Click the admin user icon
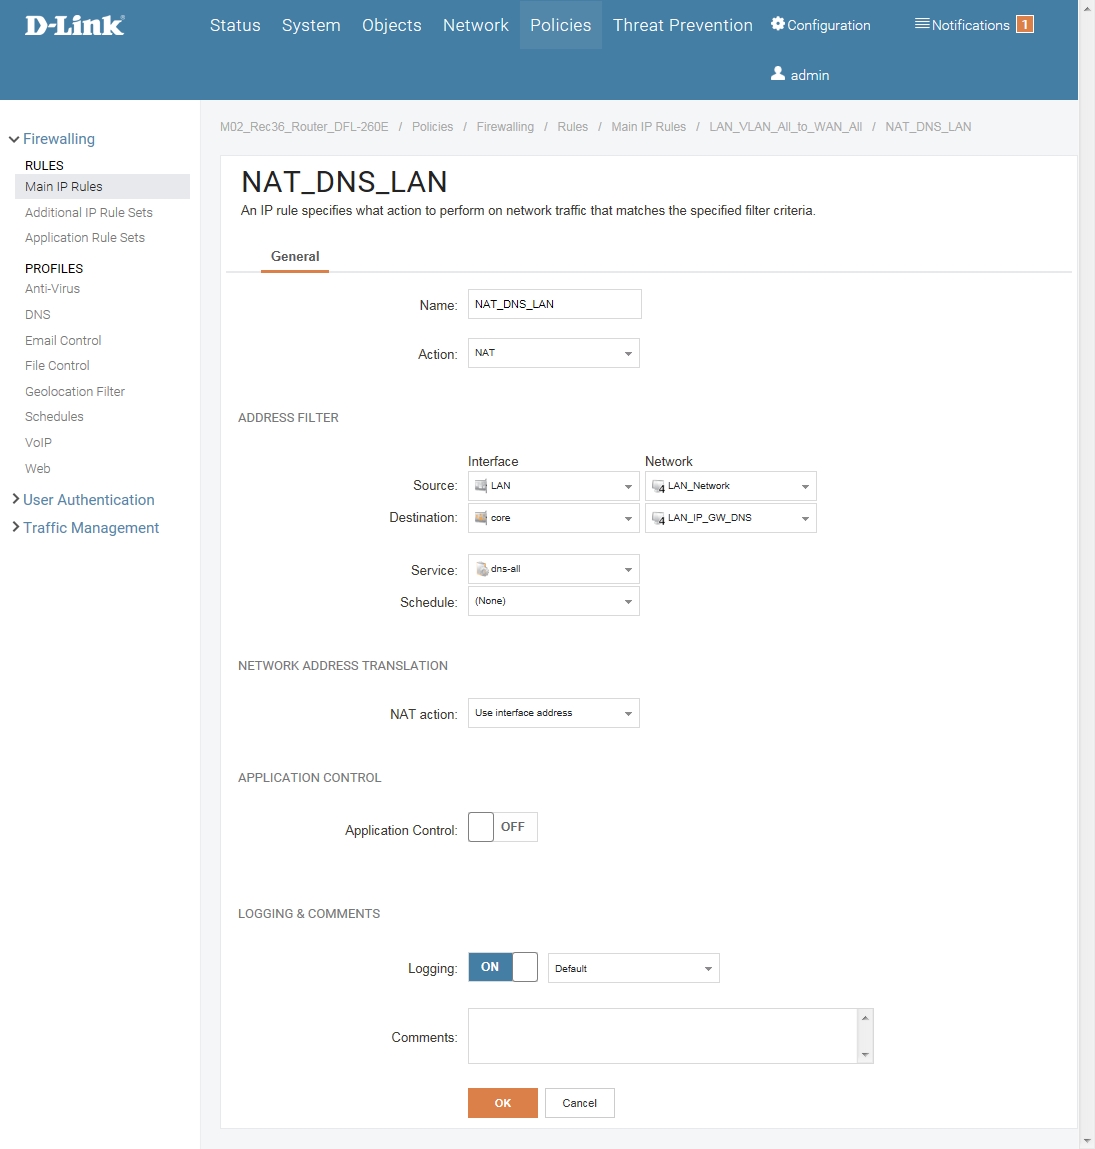 [x=778, y=74]
